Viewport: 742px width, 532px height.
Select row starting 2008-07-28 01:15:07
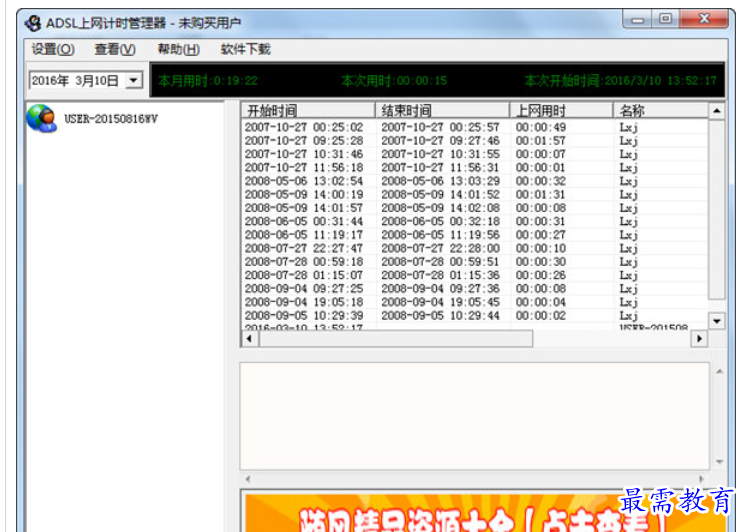click(475, 275)
